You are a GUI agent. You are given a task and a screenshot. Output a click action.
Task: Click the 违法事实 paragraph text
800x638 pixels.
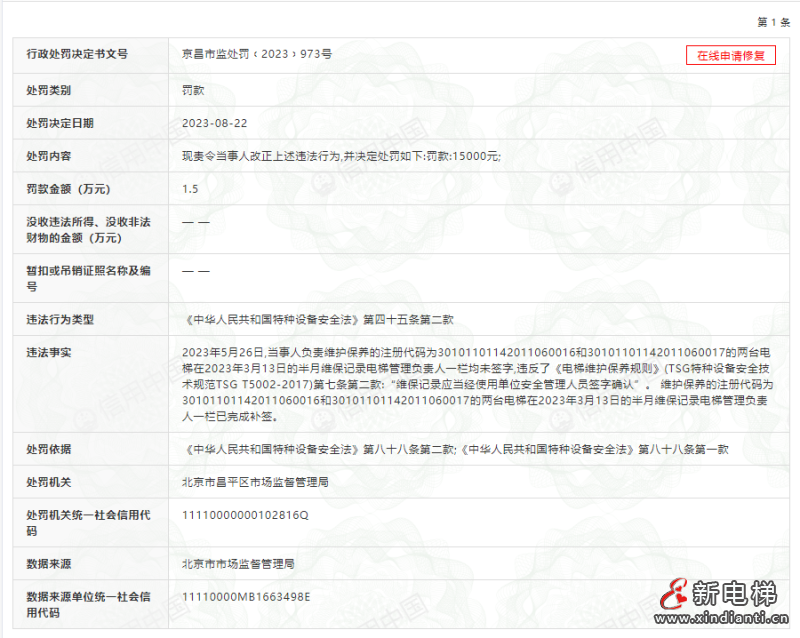click(x=478, y=384)
